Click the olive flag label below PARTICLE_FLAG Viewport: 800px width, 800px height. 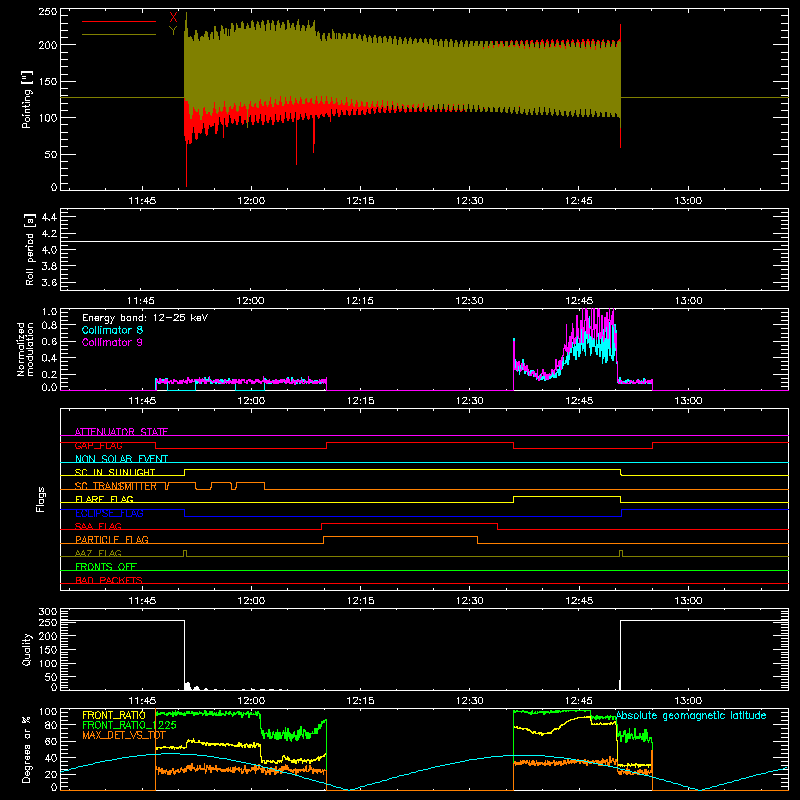98,553
